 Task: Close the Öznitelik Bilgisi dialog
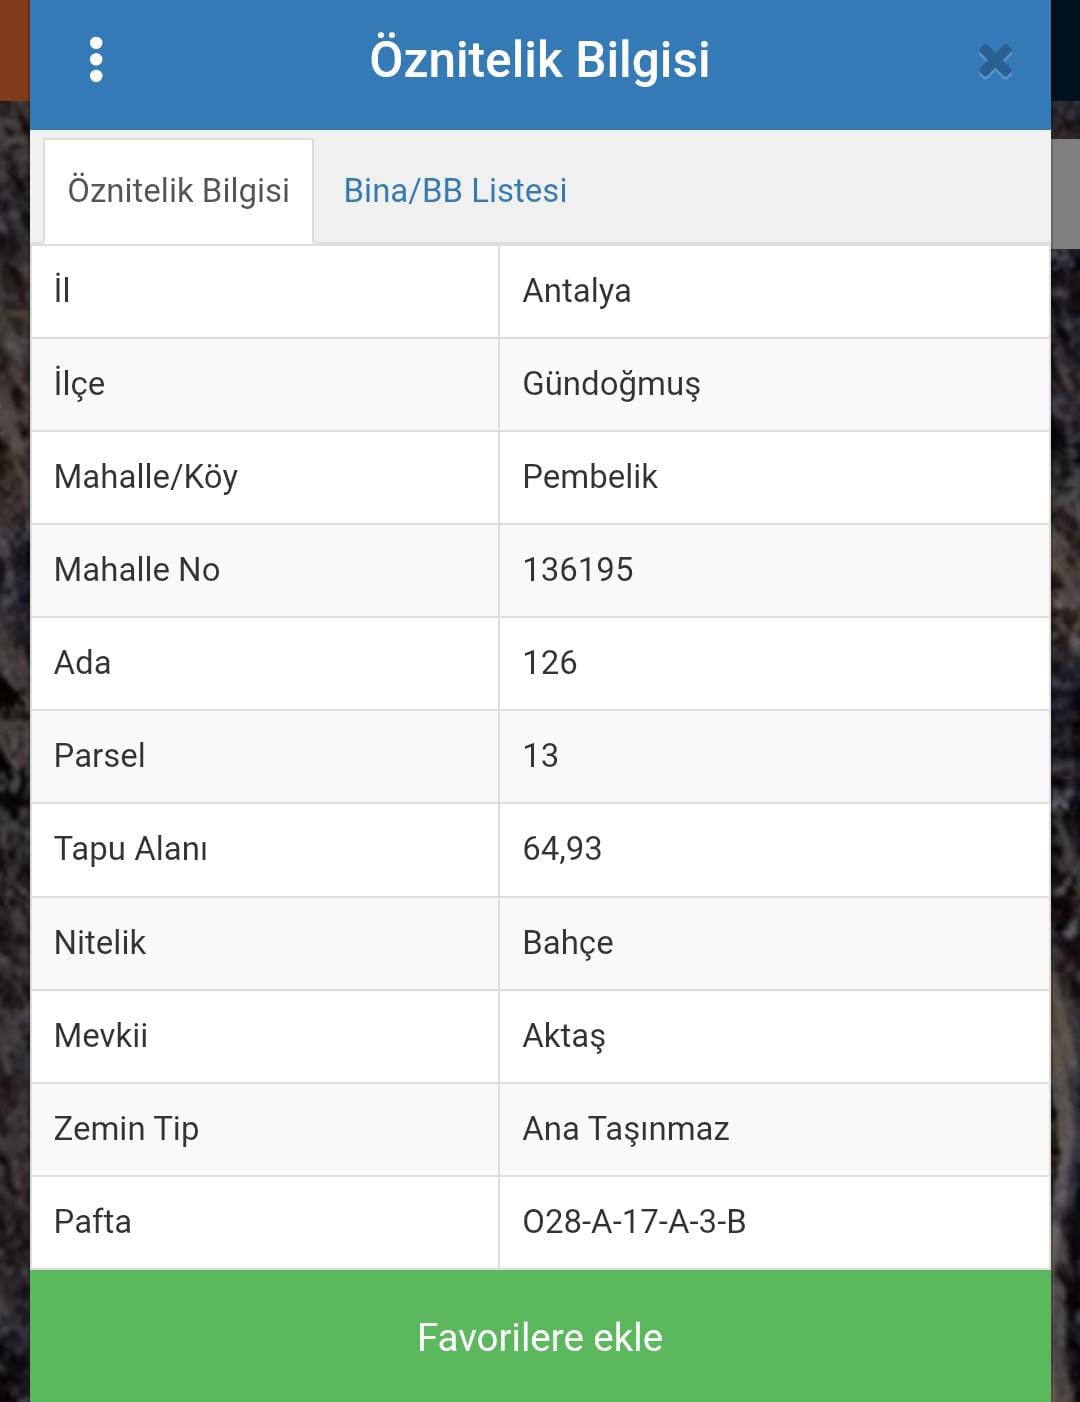click(995, 62)
